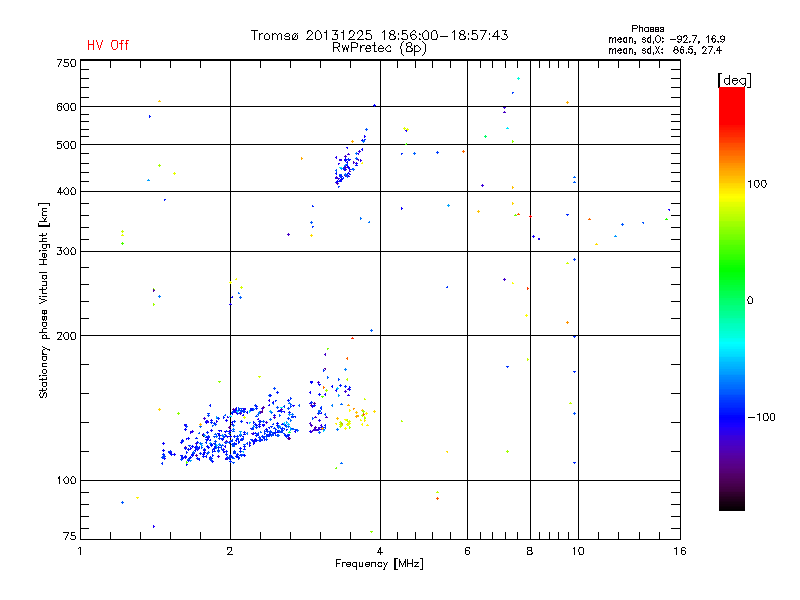Click the "10" MHz frequency axis tick label
This screenshot has height=600, width=800.
click(x=578, y=551)
